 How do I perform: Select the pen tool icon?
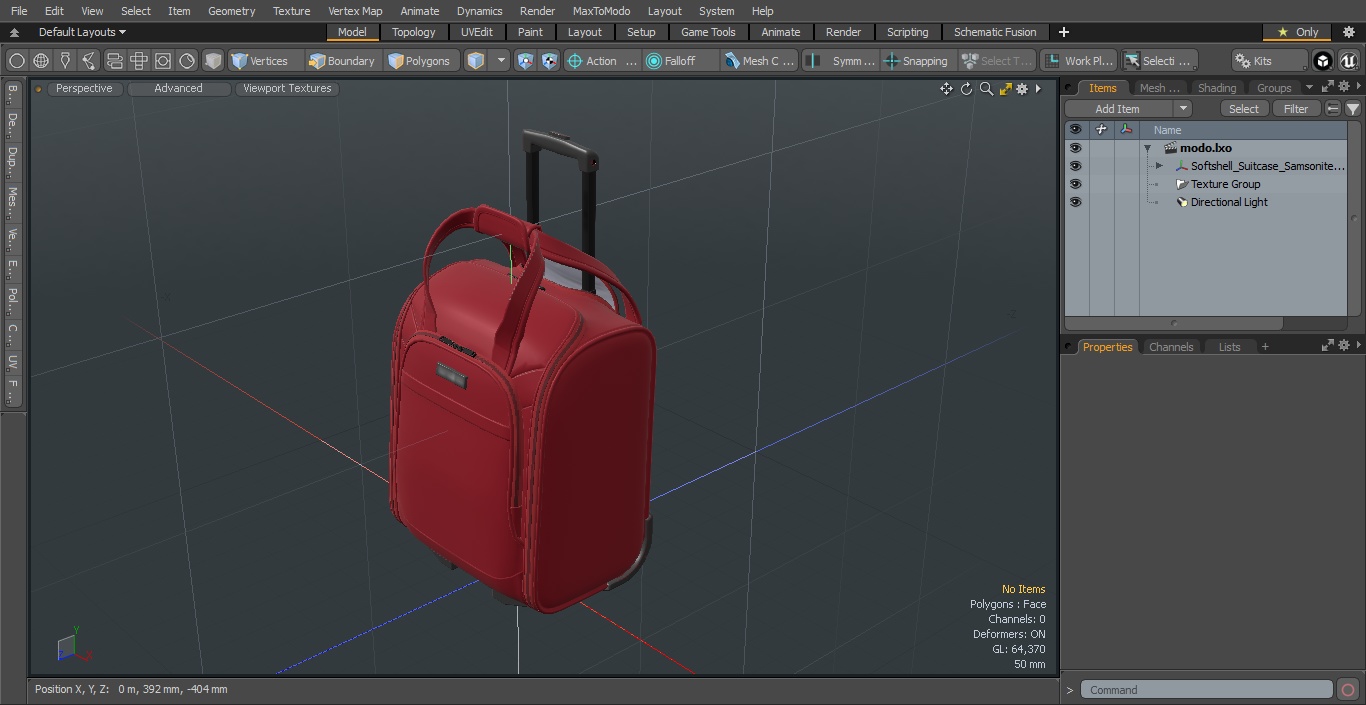pos(65,61)
